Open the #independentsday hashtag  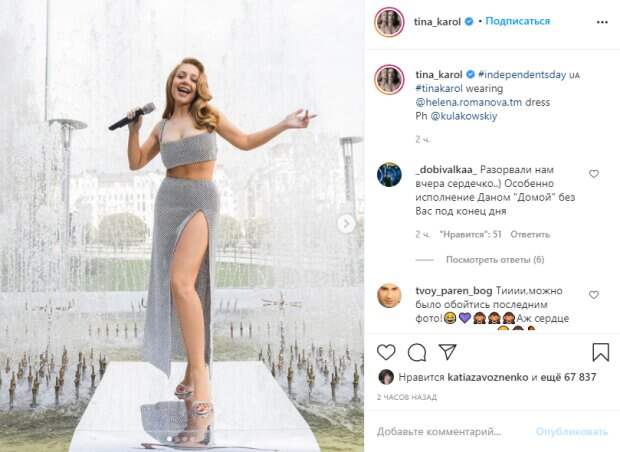(x=522, y=74)
